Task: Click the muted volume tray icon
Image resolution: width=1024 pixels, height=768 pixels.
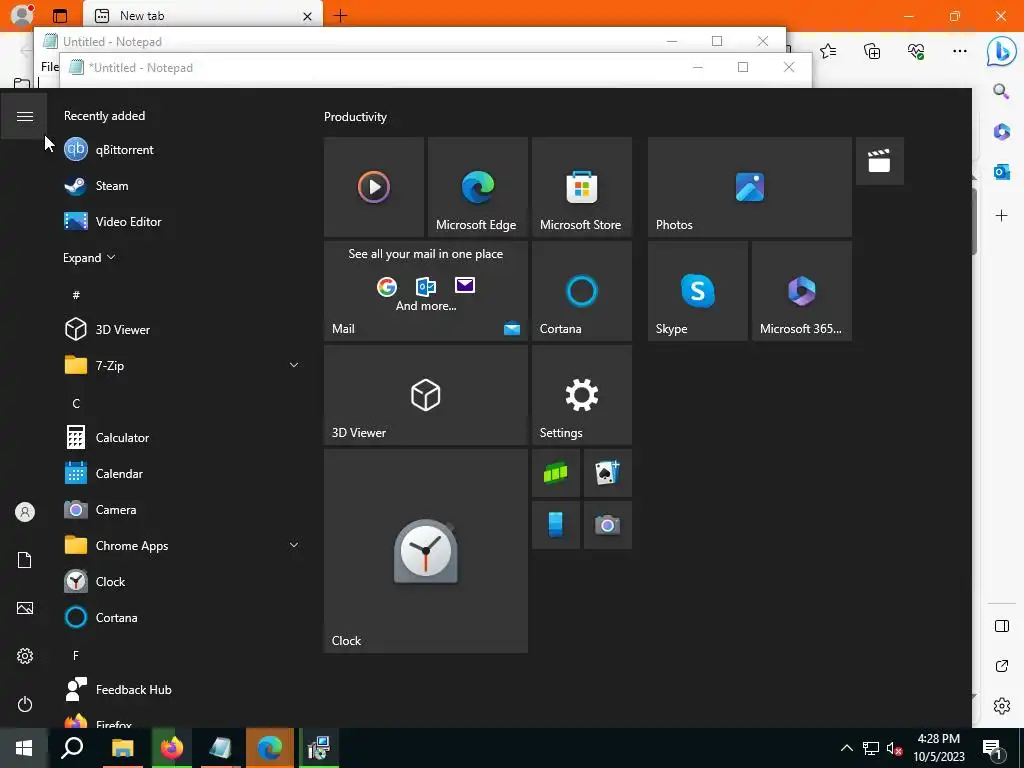Action: [894, 748]
